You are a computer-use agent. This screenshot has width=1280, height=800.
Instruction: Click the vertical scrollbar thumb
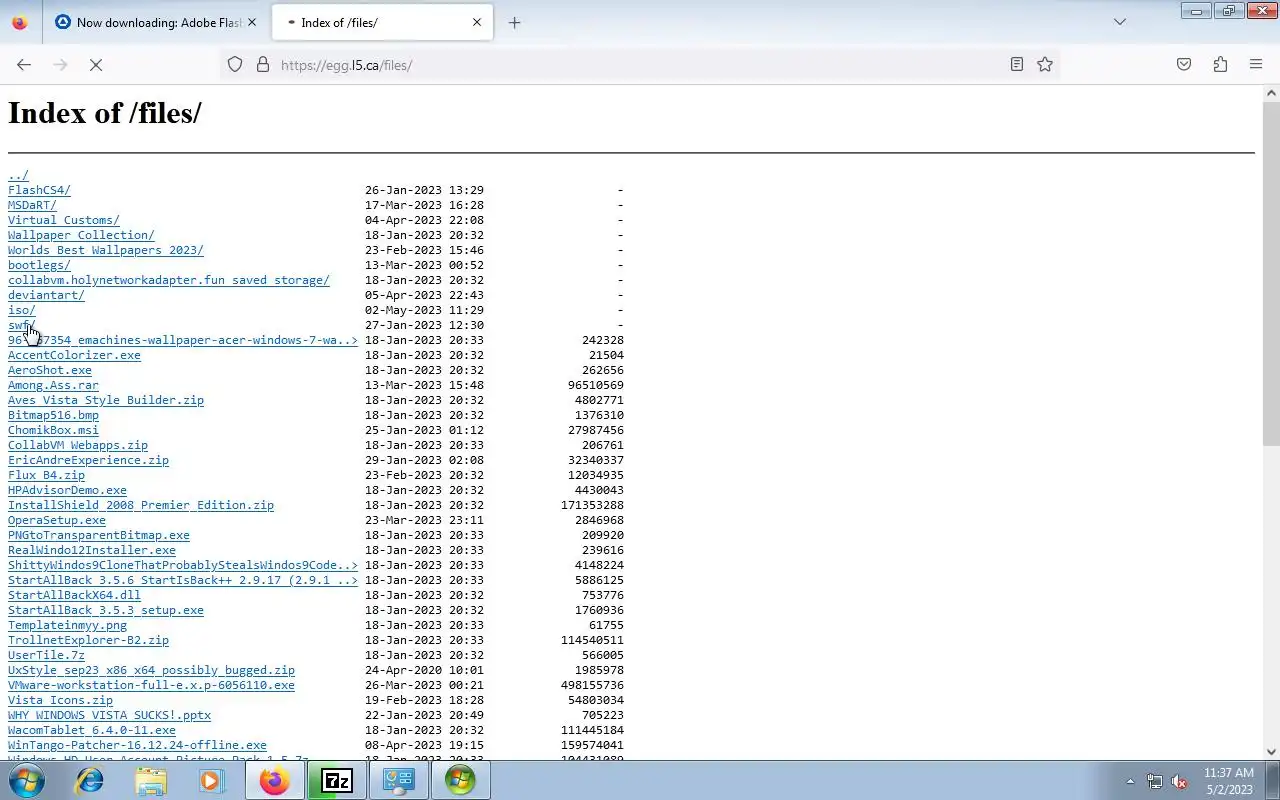click(1271, 275)
